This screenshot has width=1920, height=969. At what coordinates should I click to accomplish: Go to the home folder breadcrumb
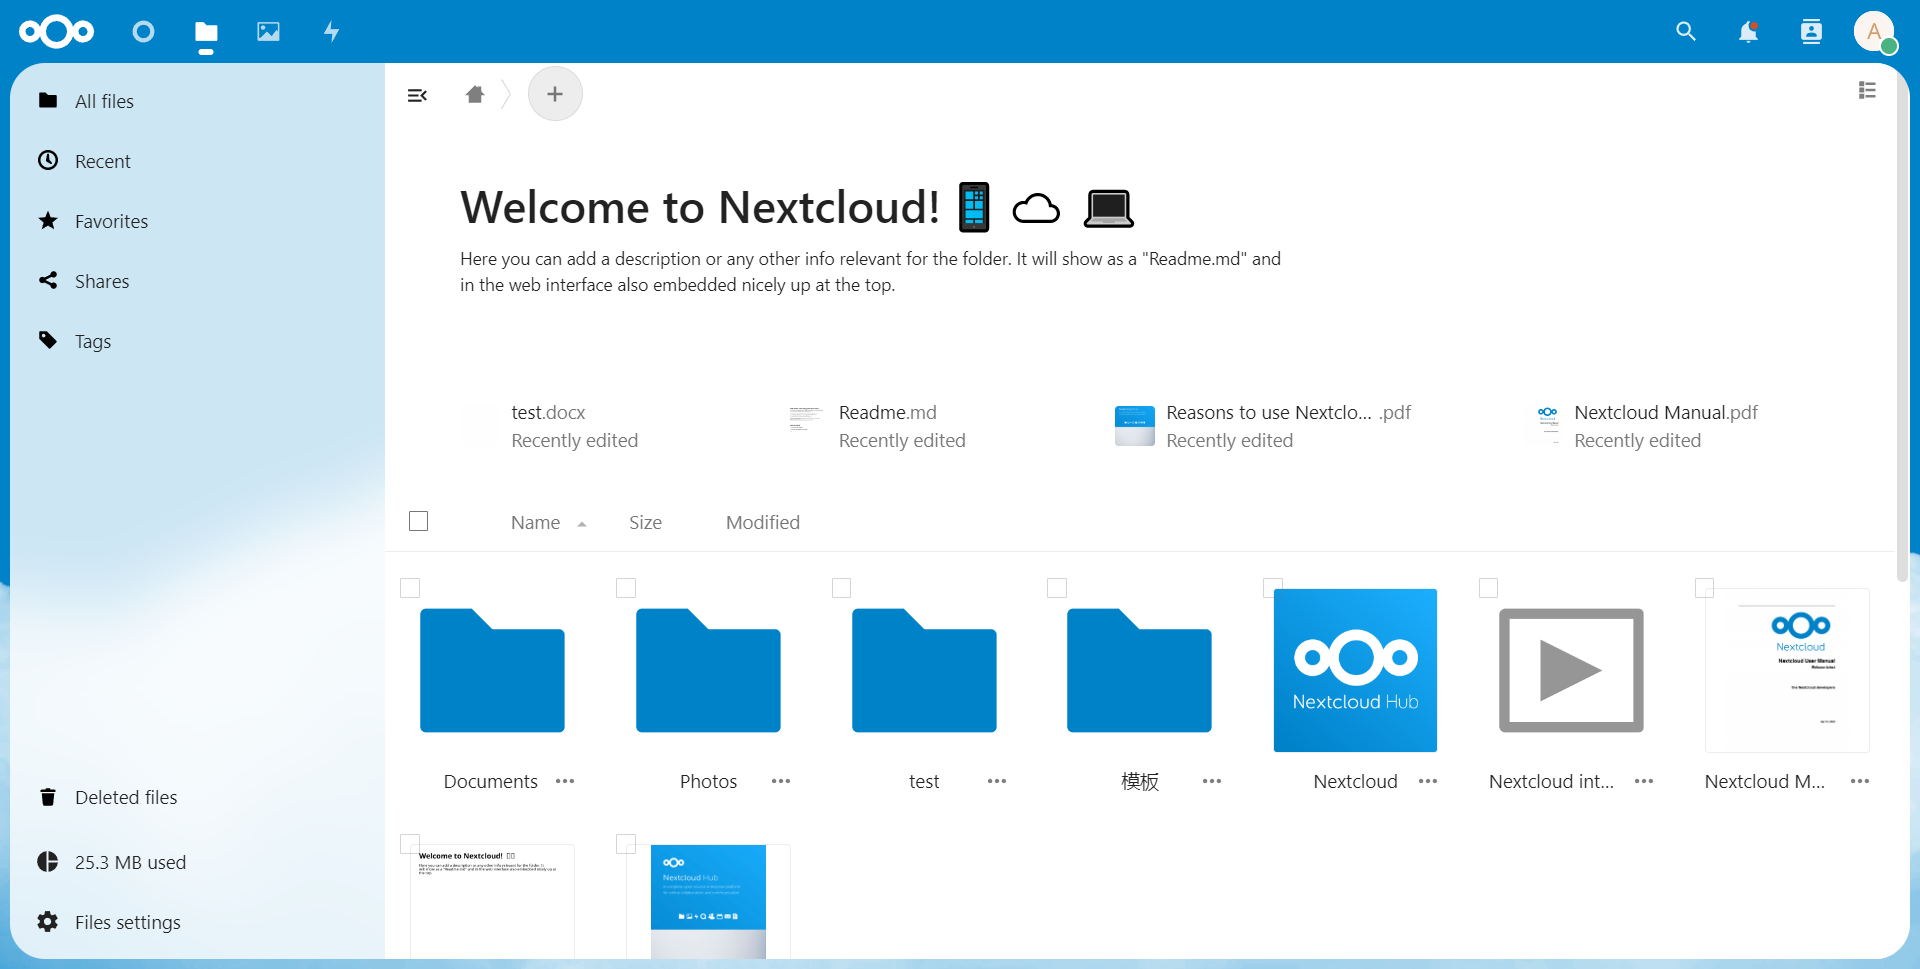coord(475,94)
